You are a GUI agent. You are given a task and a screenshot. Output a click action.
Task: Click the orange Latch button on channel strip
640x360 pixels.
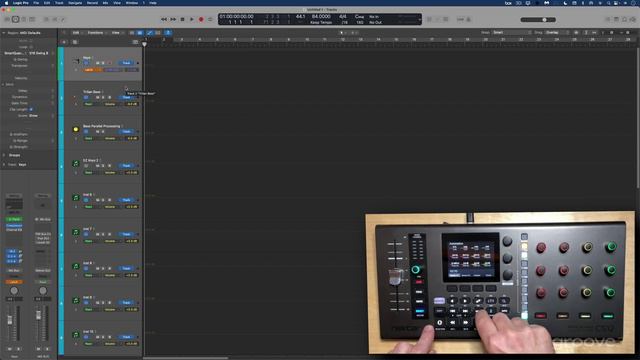point(14,282)
